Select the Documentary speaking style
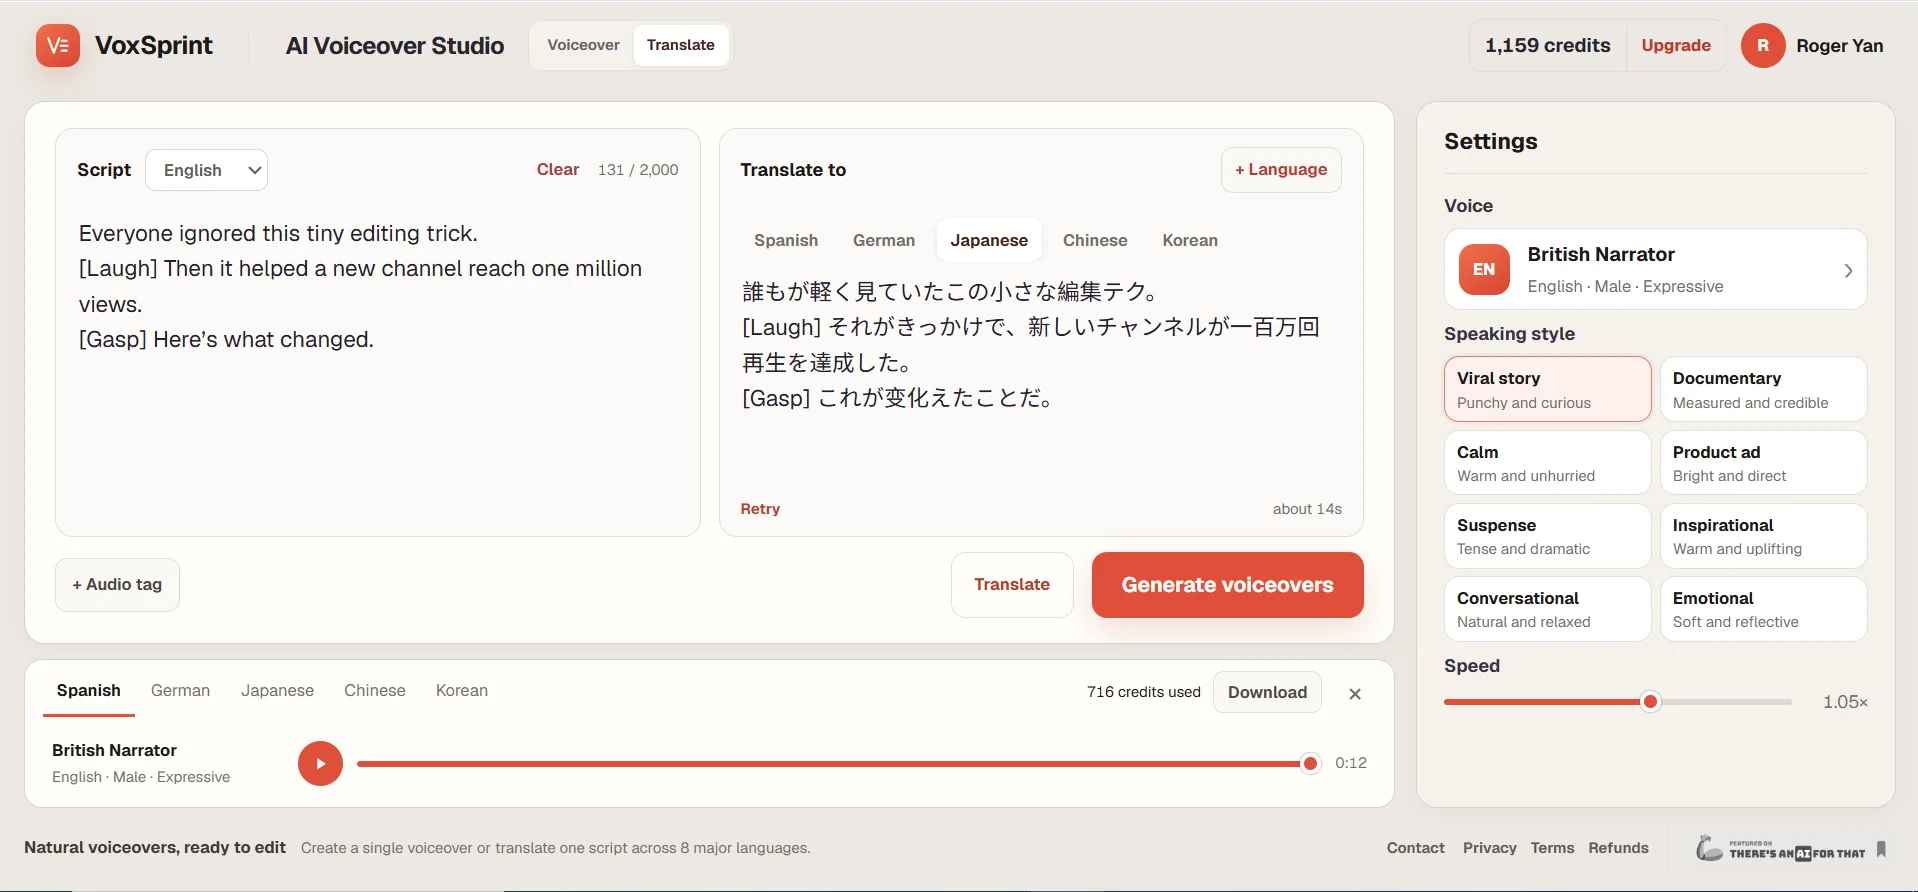 click(1763, 389)
